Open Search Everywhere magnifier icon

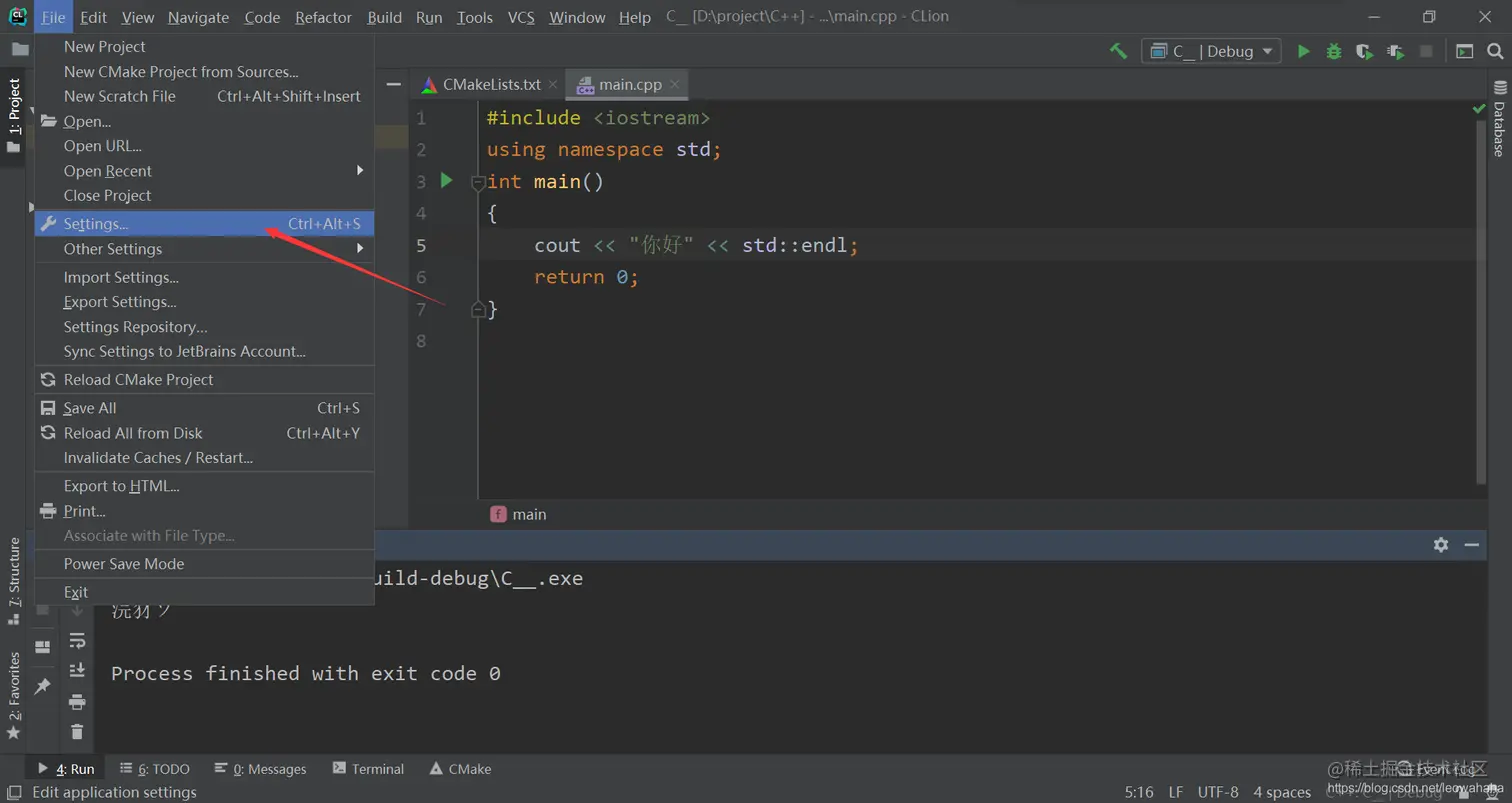click(1495, 51)
